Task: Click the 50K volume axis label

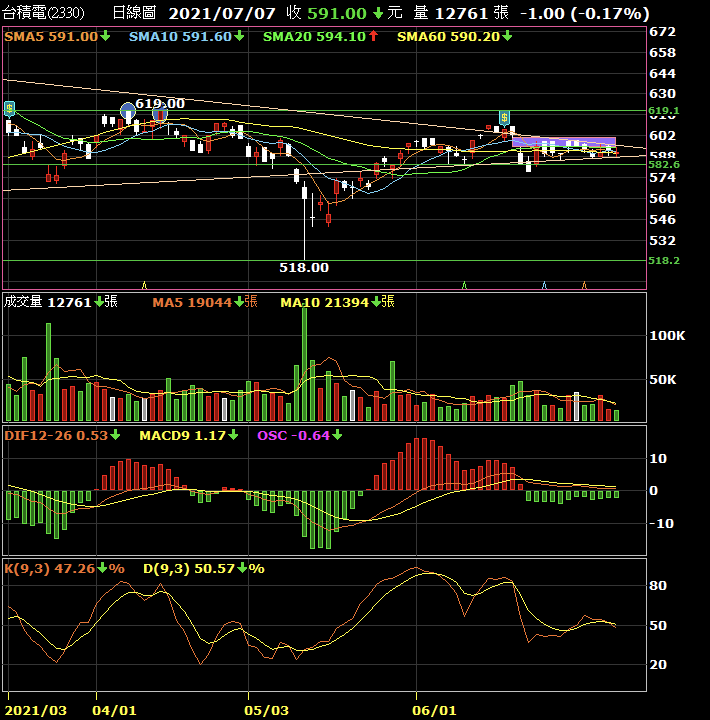Action: pos(663,379)
